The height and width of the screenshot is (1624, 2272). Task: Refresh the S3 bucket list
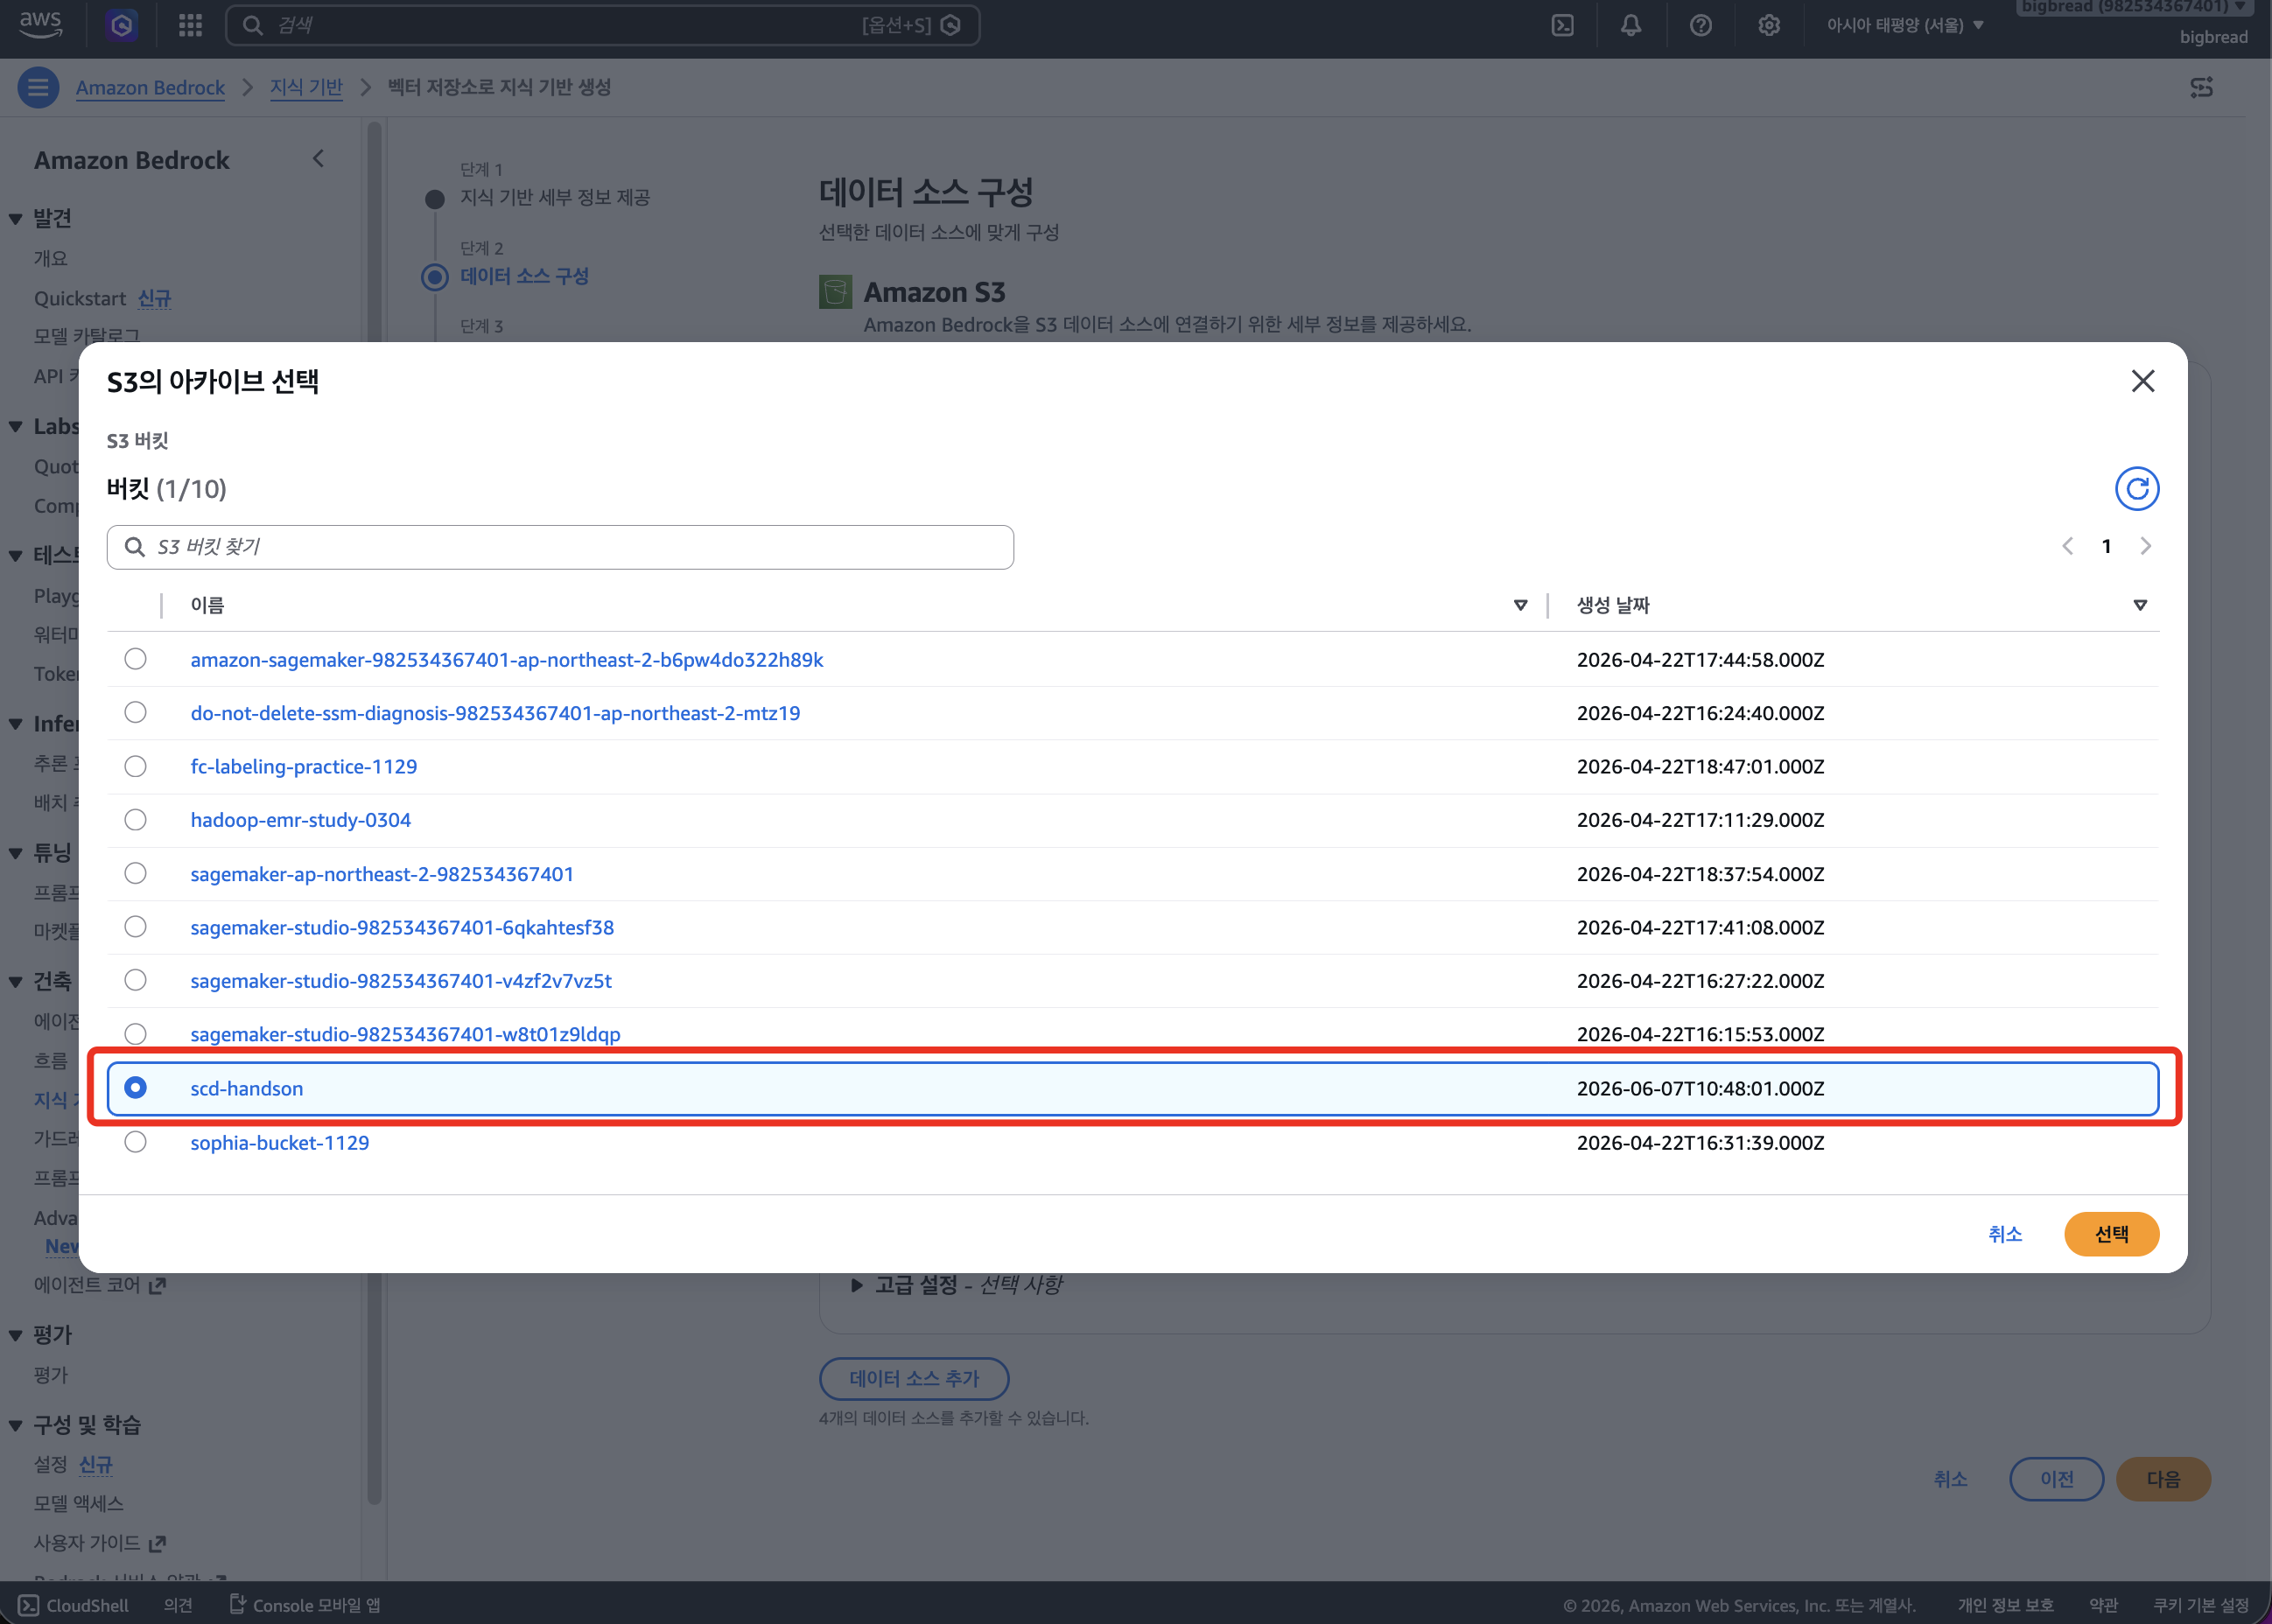pos(2137,489)
